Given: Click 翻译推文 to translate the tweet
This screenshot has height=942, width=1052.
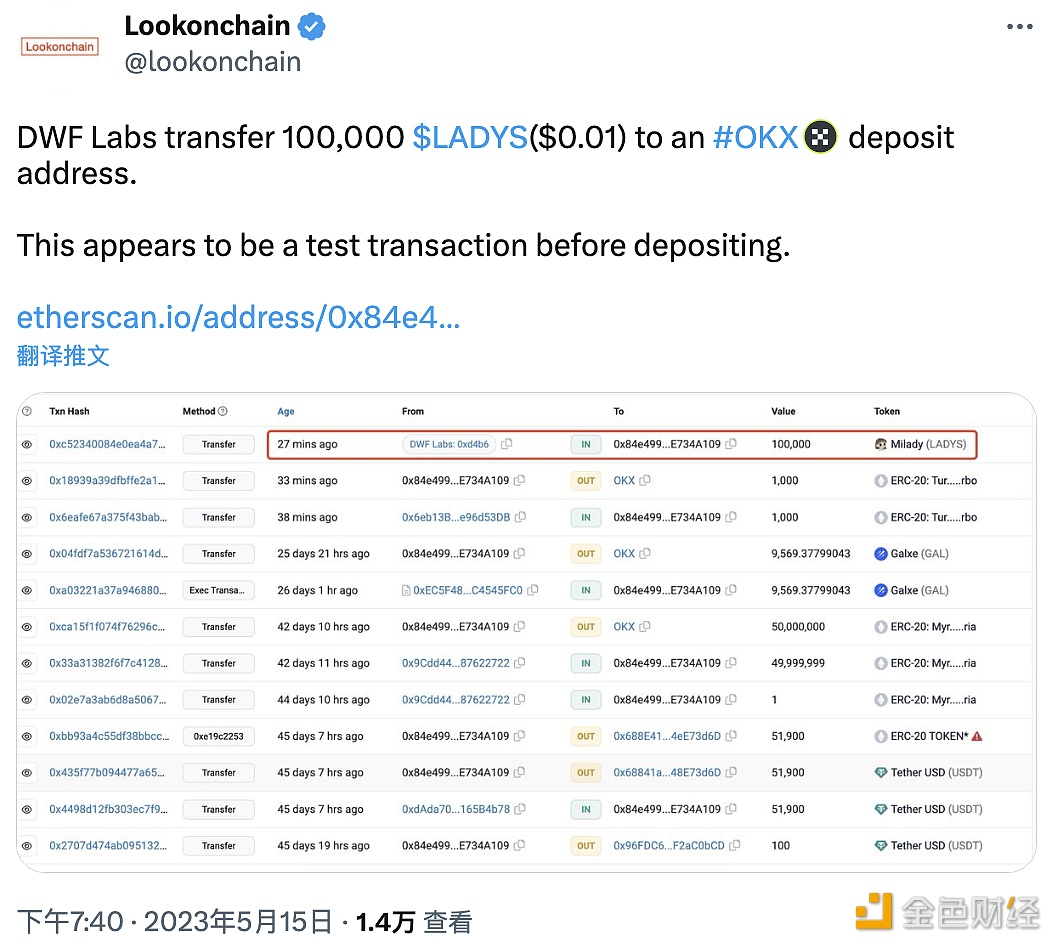Looking at the screenshot, I should click(x=63, y=356).
